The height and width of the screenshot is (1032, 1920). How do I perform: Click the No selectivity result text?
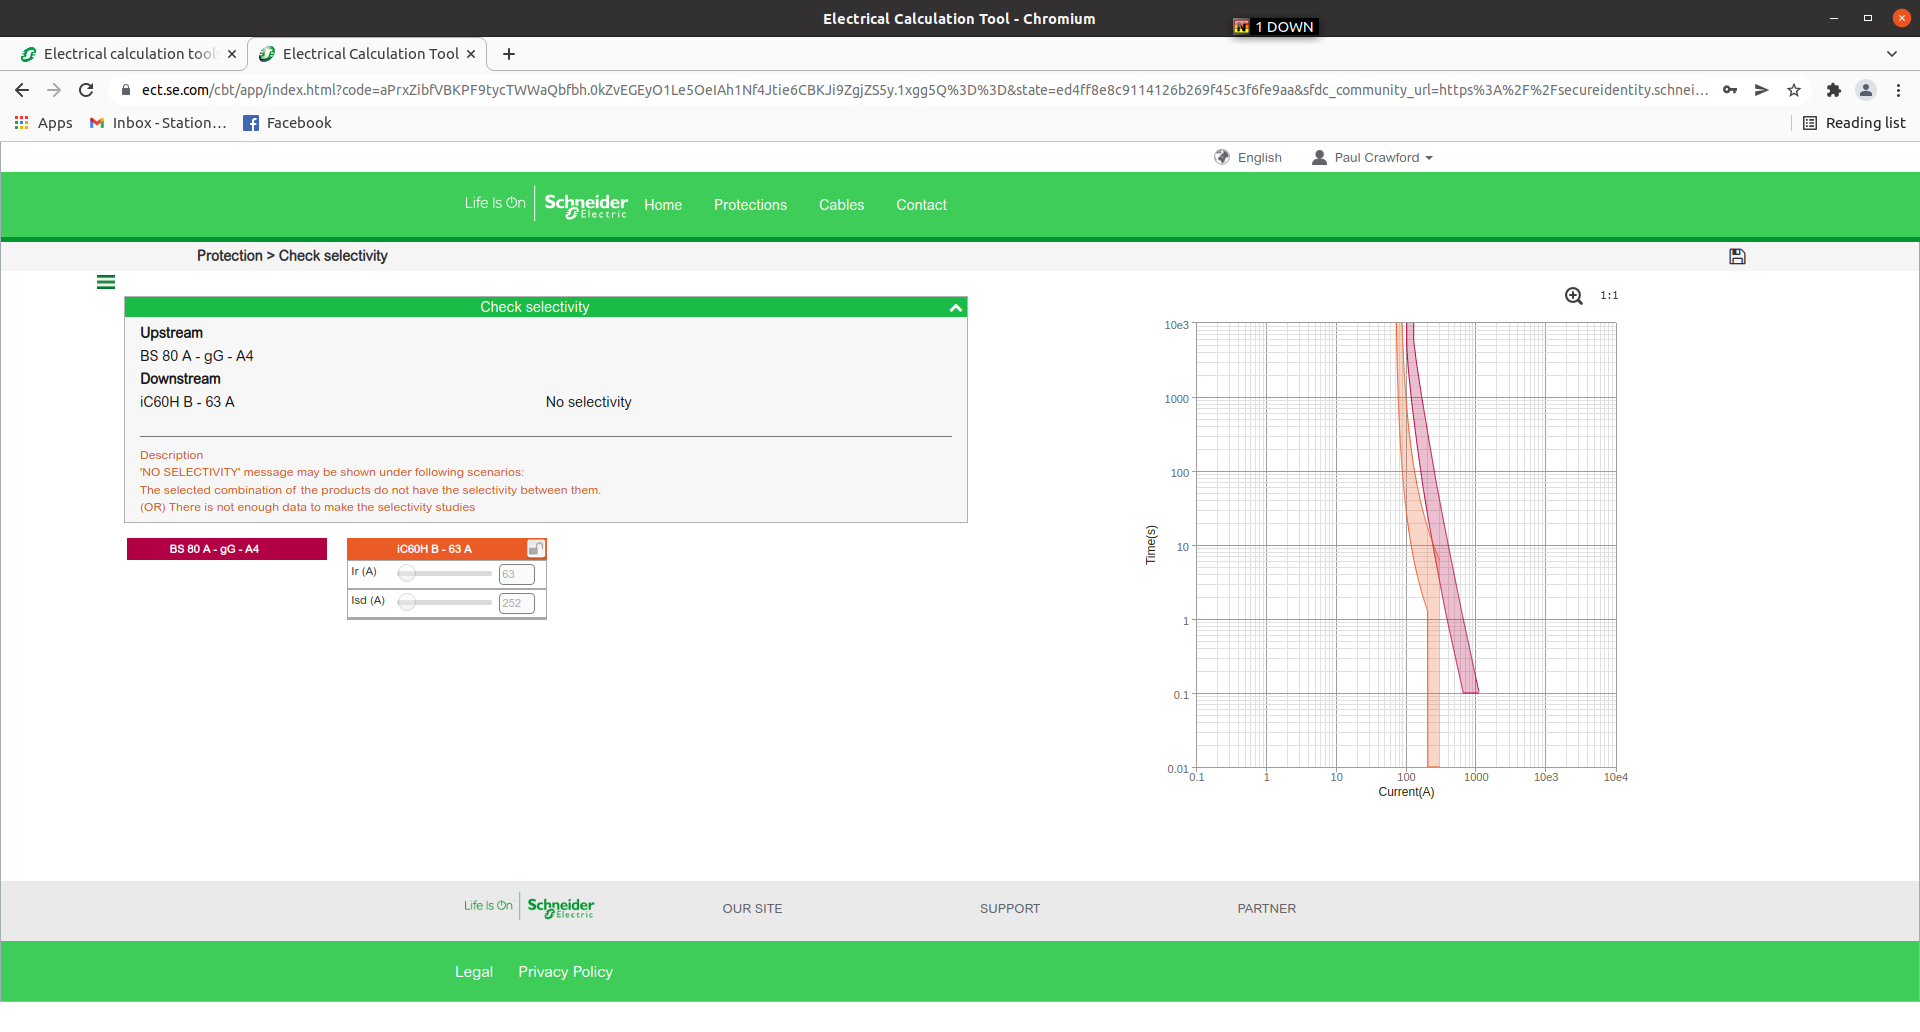click(x=588, y=402)
